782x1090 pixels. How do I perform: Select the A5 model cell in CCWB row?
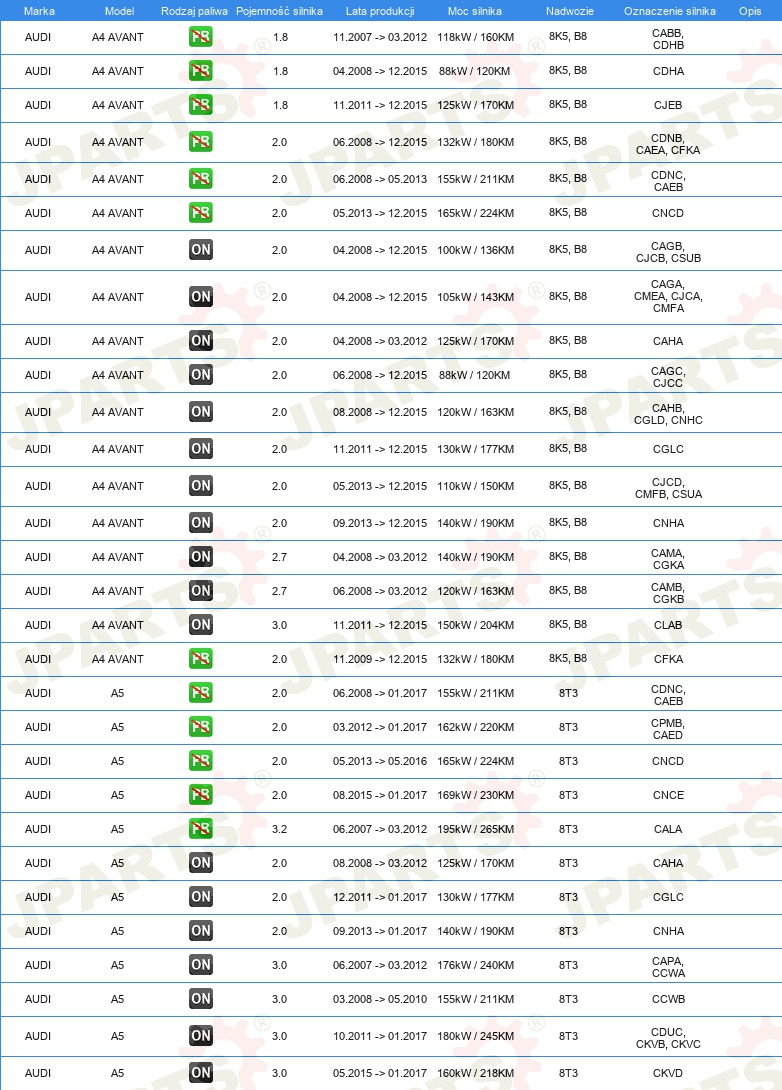click(x=117, y=1000)
